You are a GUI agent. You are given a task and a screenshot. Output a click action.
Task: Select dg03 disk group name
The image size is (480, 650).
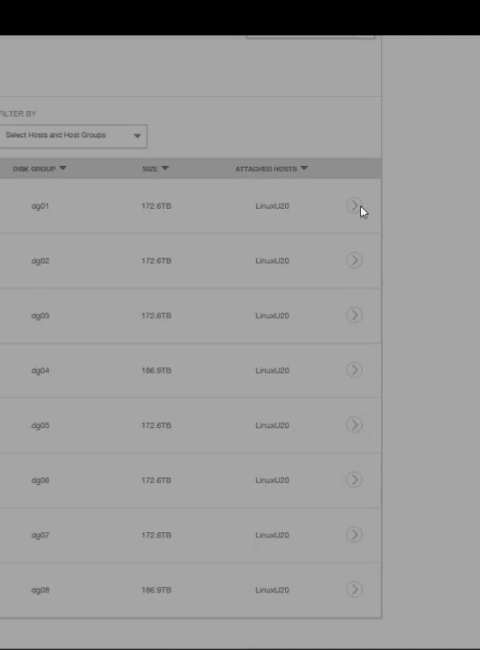[40, 316]
